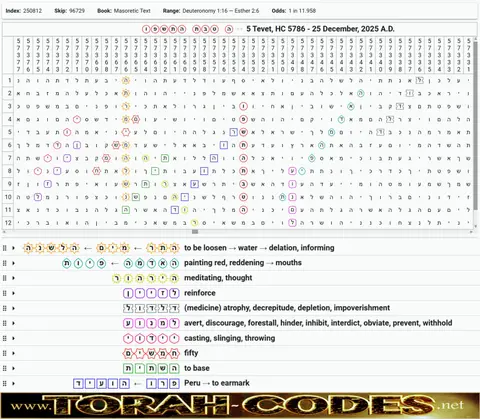Click the scroll-right arrow under the grid
This screenshot has width=480, height=419.
[x=471, y=232]
